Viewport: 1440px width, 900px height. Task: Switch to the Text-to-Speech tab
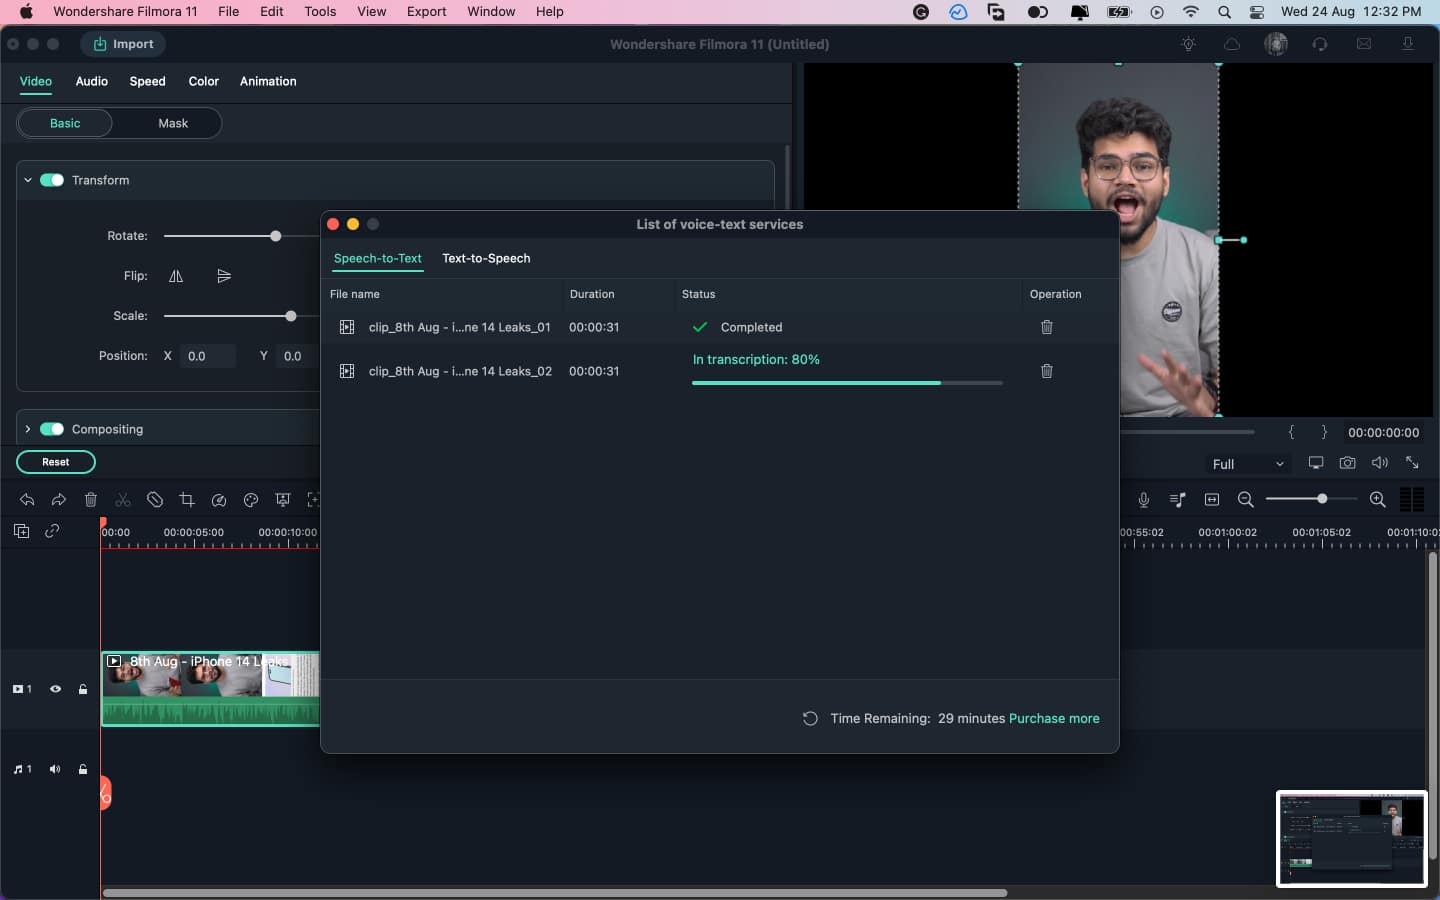pos(486,258)
